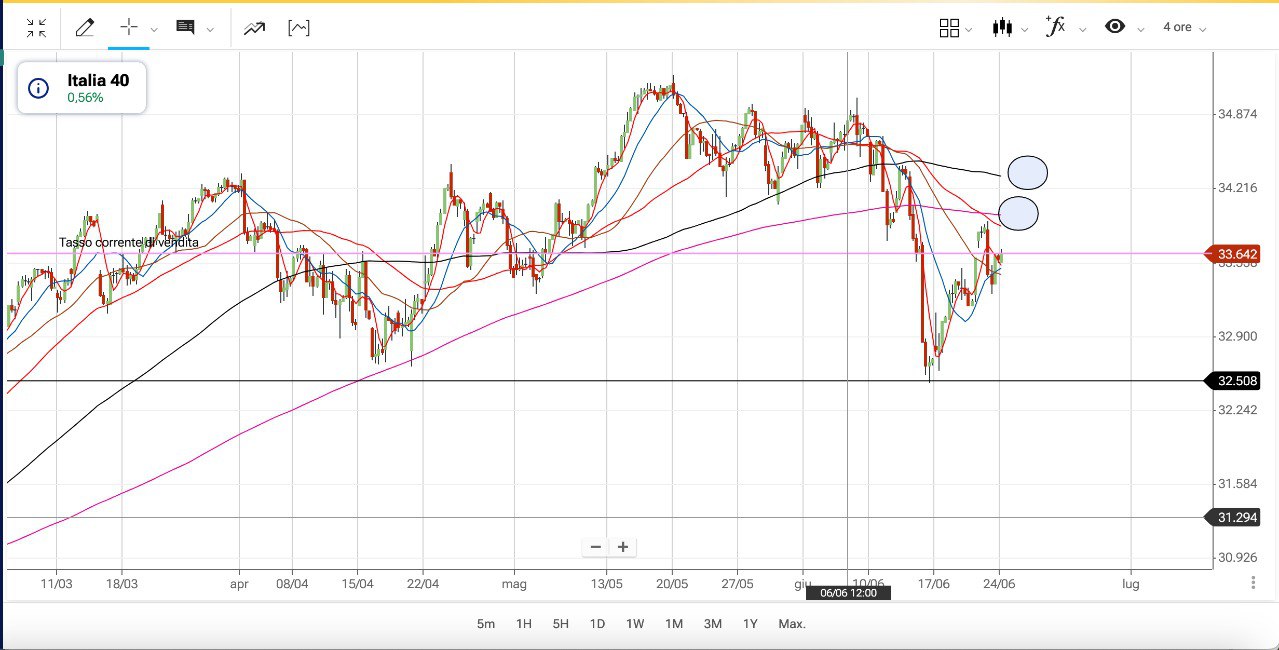Image resolution: width=1279 pixels, height=650 pixels.
Task: Click the 32.508 black price level label
Action: point(1237,381)
